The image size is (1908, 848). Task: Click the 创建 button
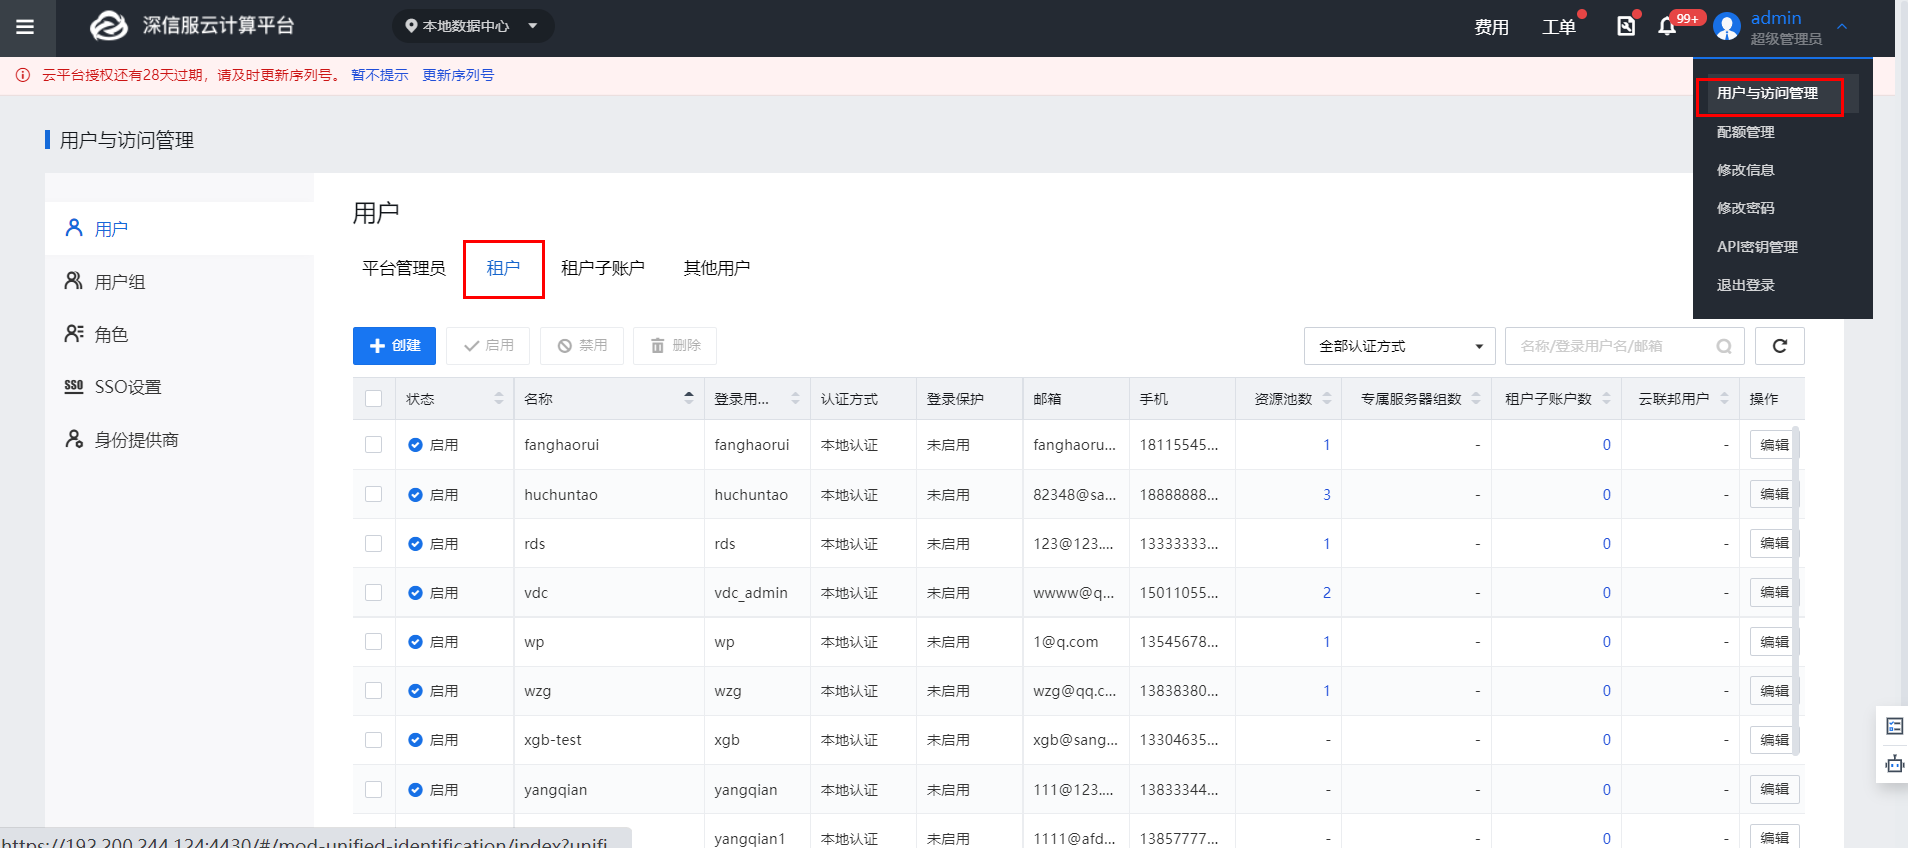point(394,346)
